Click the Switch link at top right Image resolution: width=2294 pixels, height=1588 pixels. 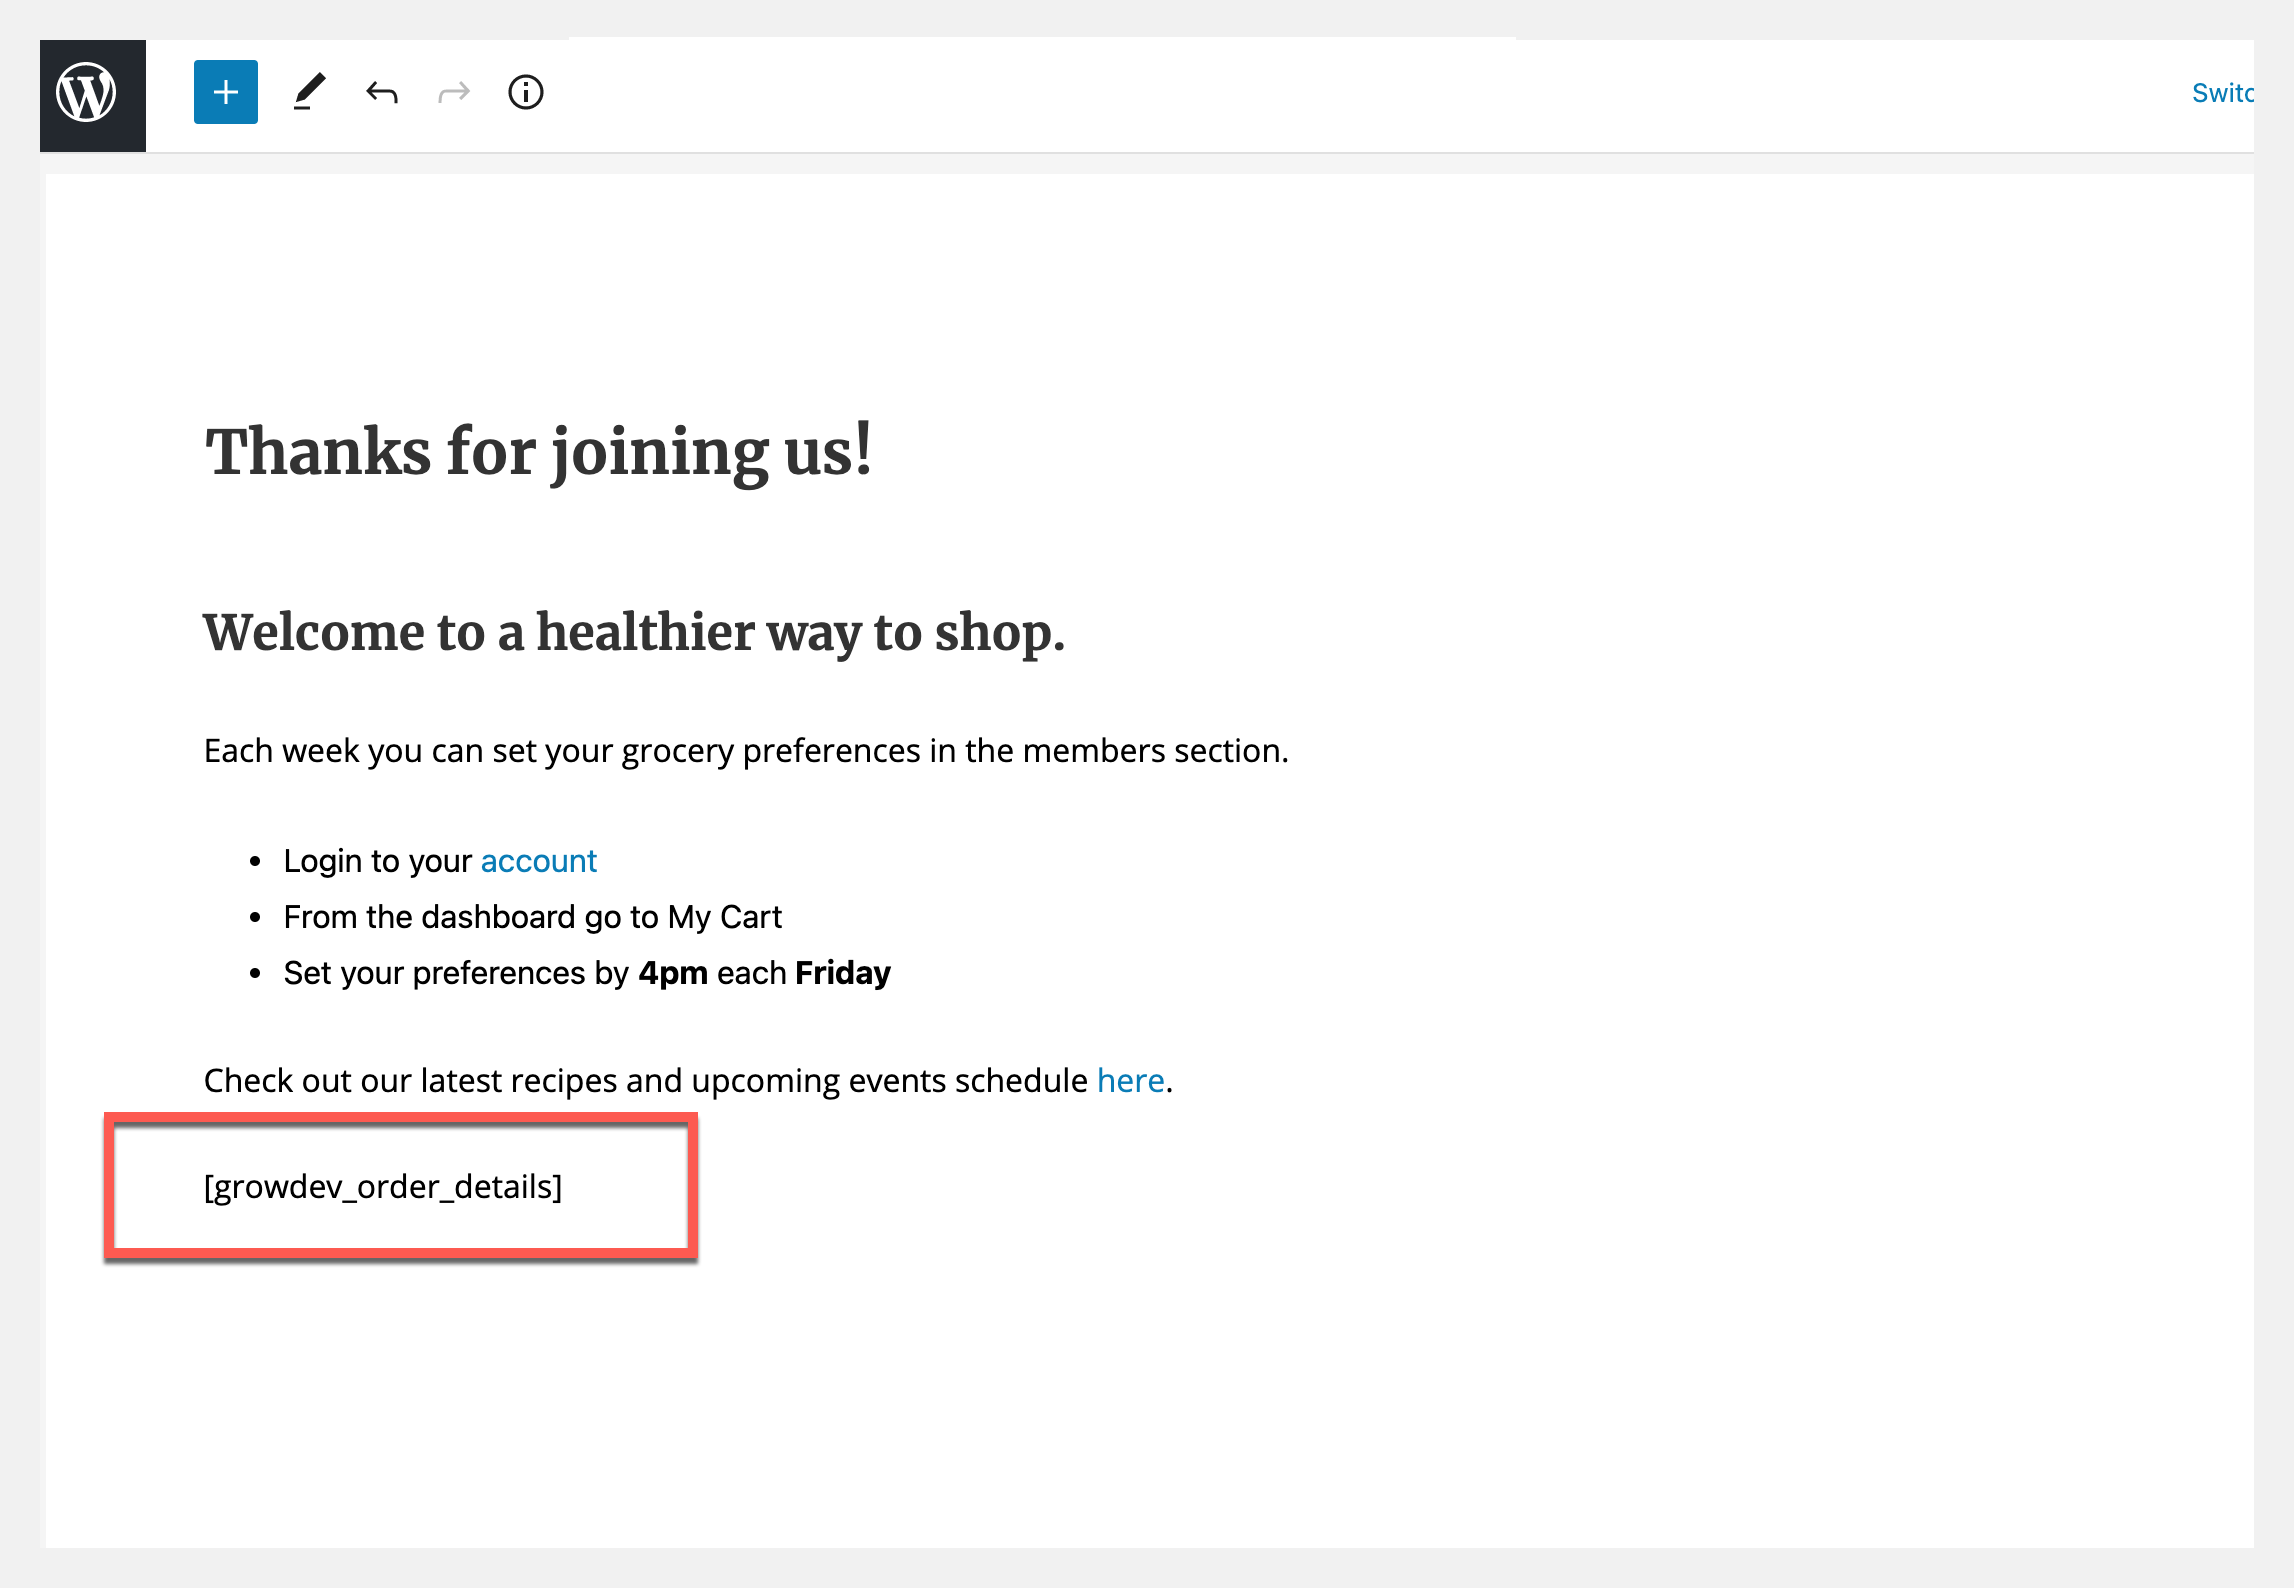pyautogui.click(x=2221, y=93)
